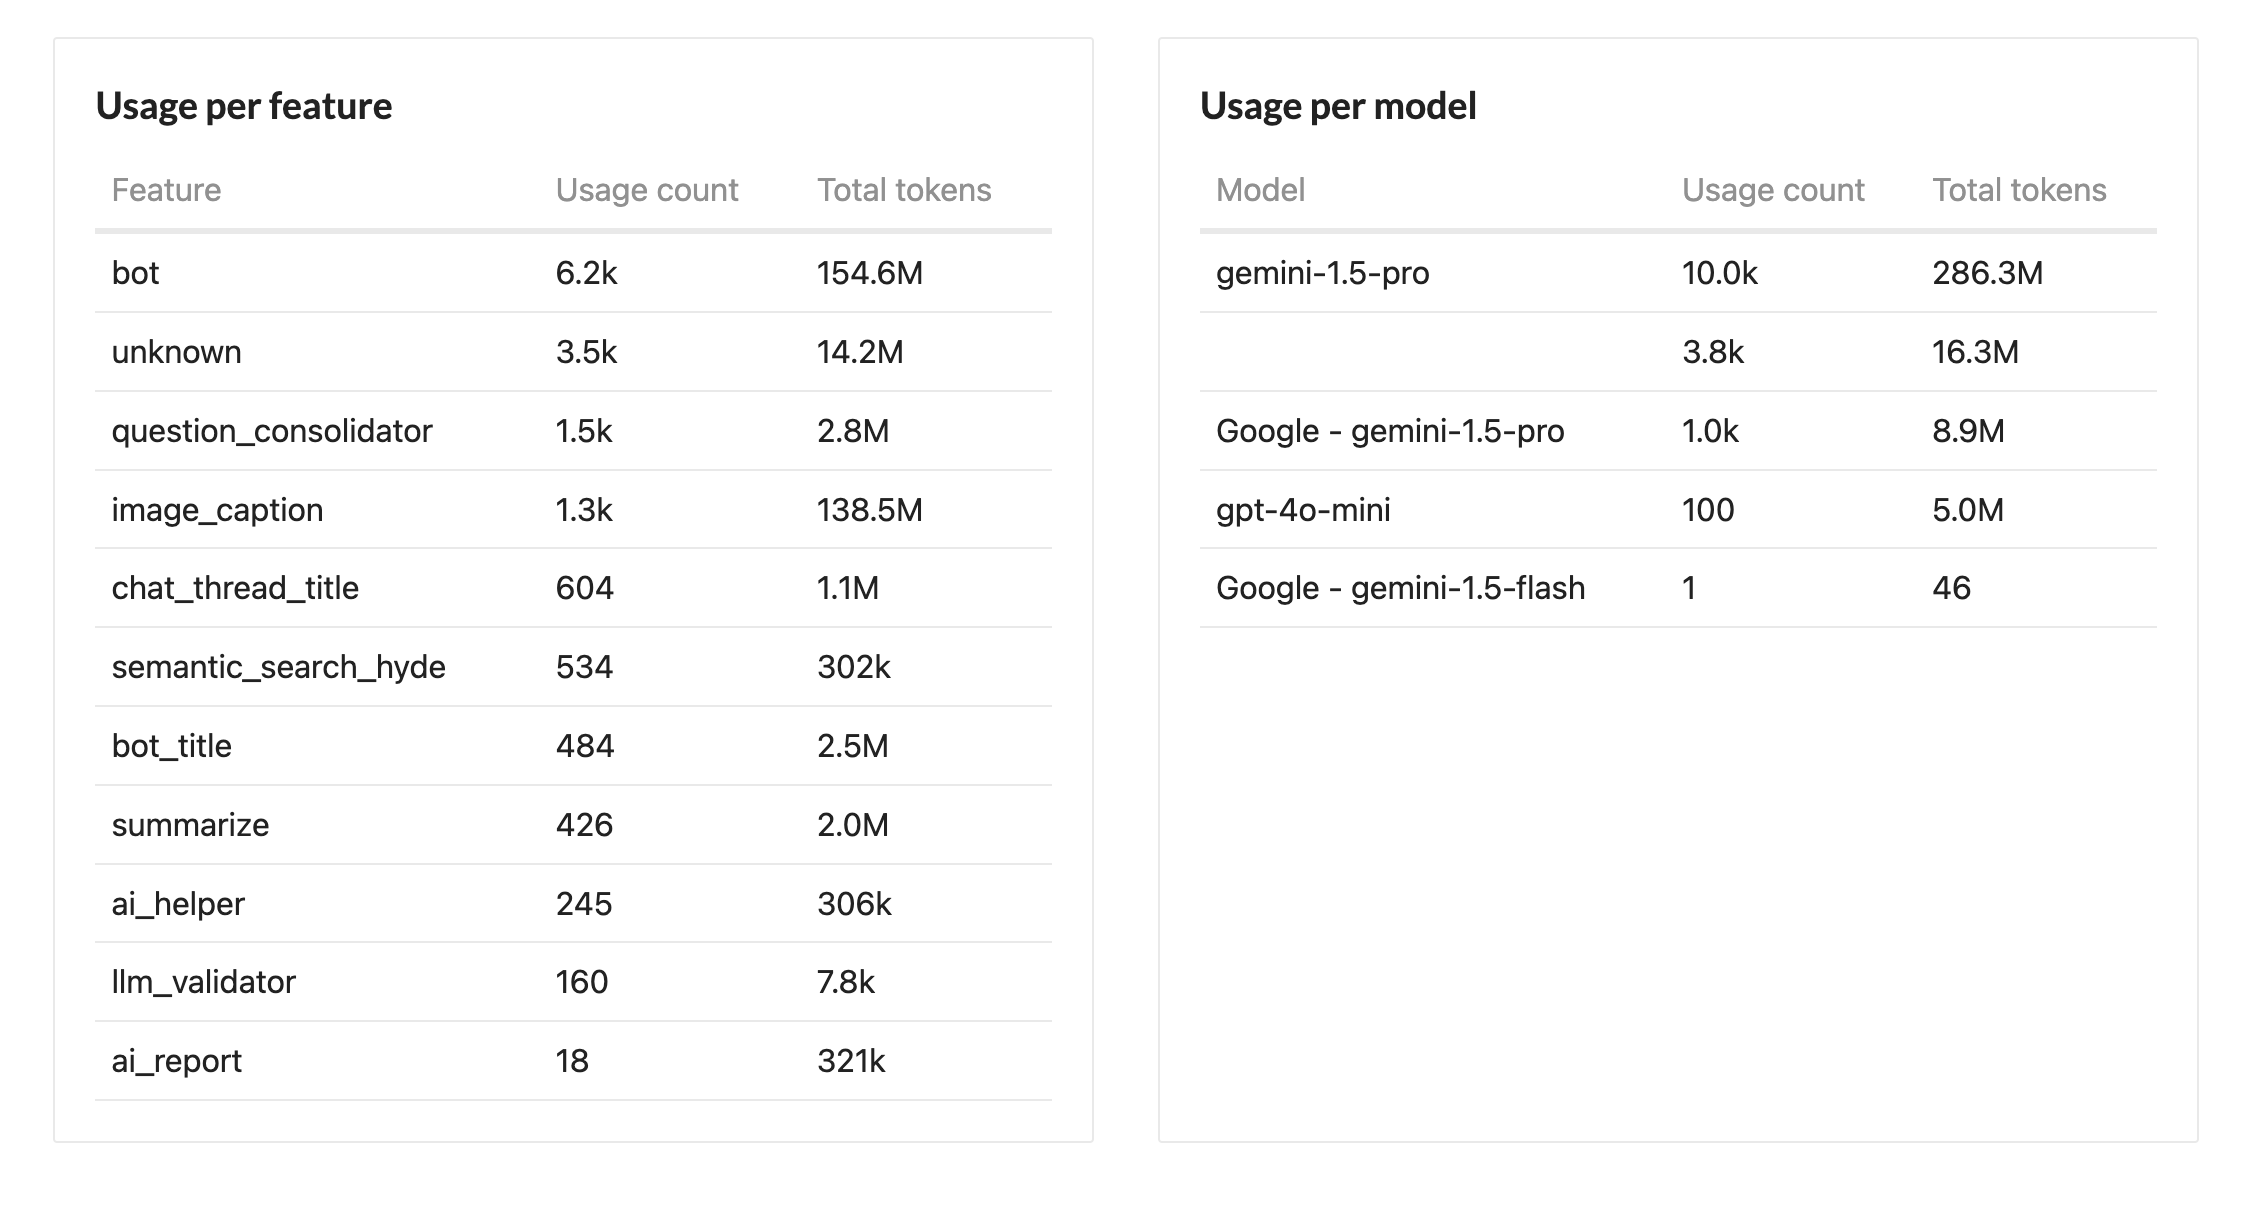Select the question_consolidator feature row
This screenshot has height=1208, width=2242.
click(271, 431)
